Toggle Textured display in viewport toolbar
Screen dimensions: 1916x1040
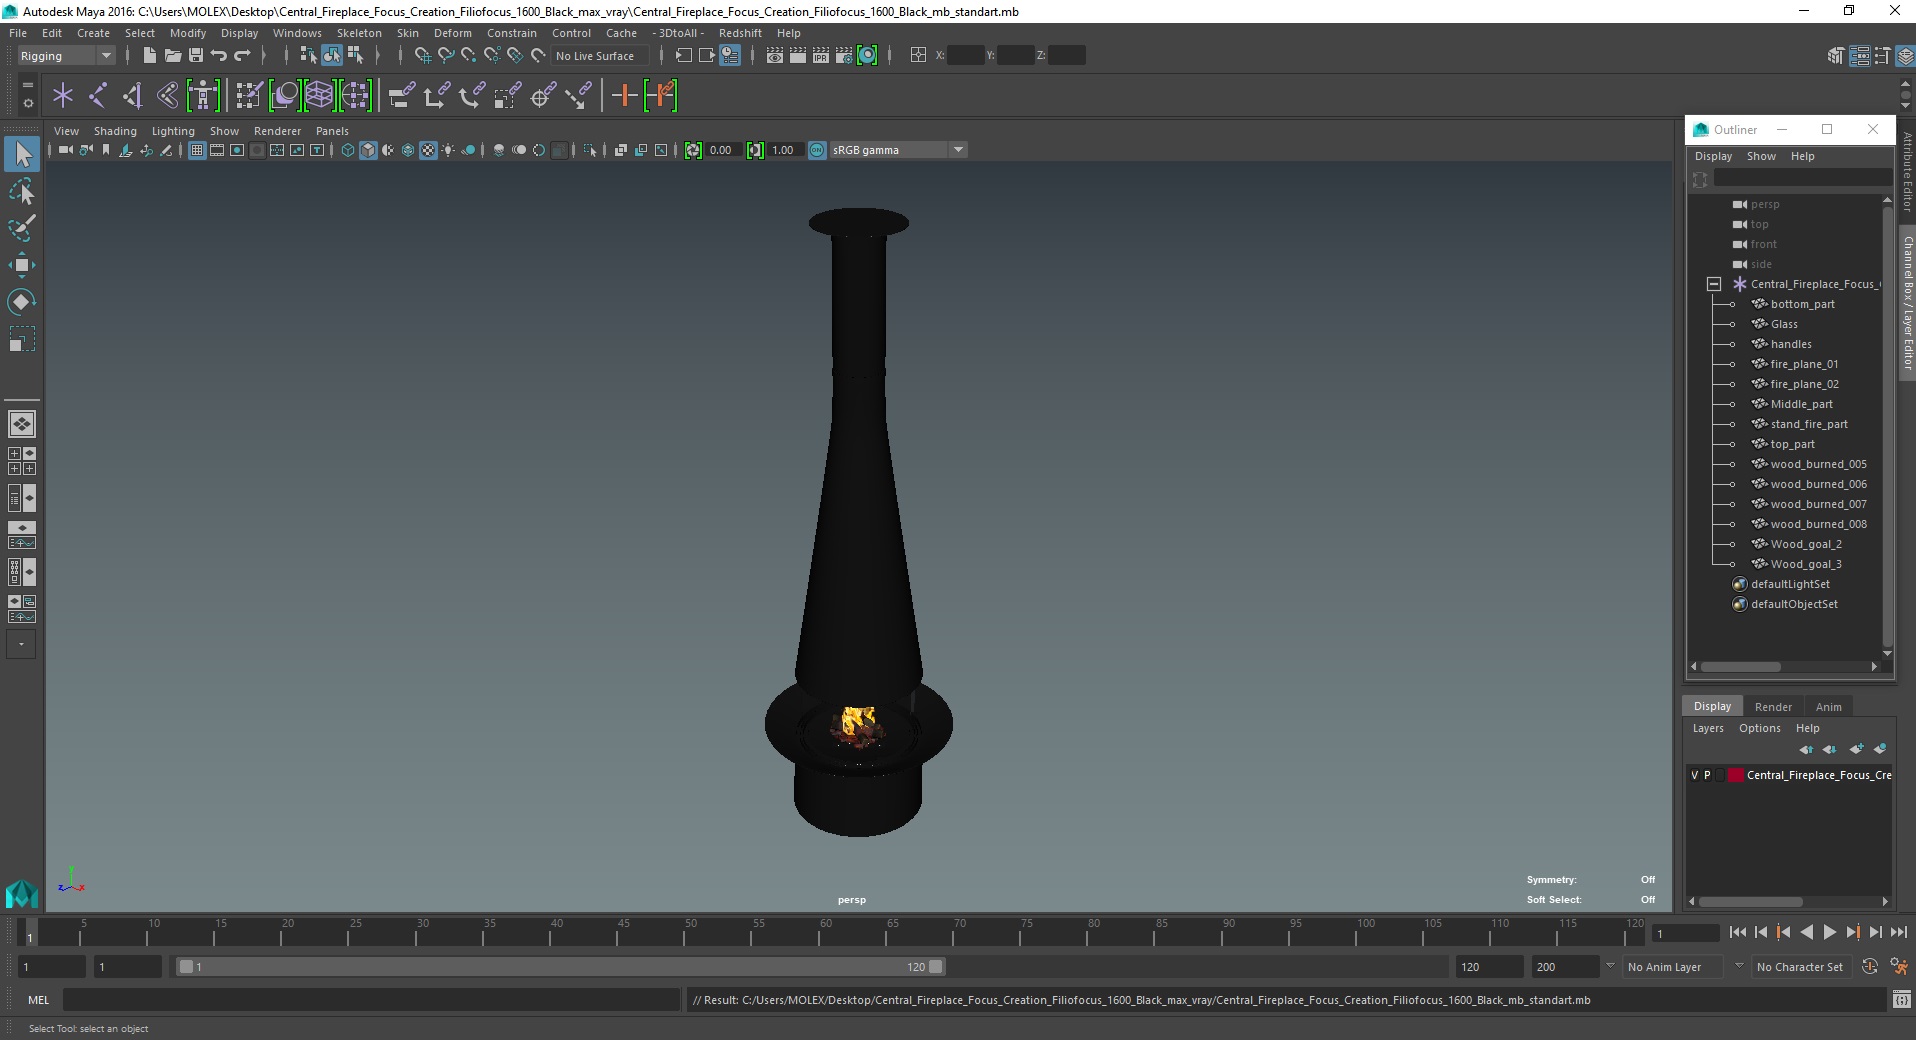pyautogui.click(x=428, y=150)
